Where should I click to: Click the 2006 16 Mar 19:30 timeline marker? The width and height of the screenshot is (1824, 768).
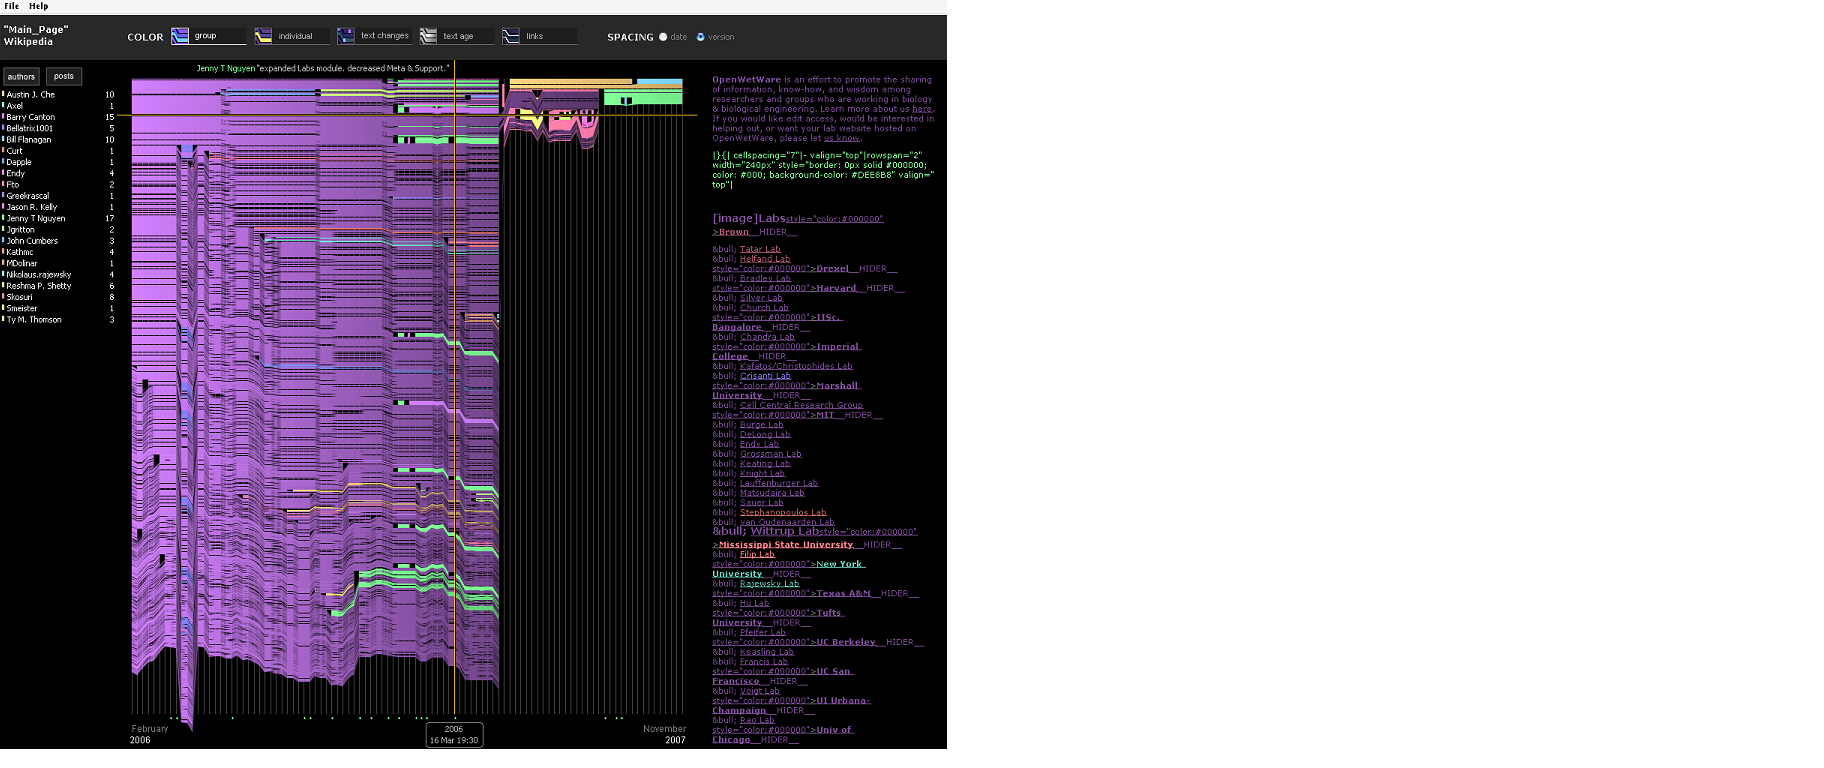[454, 735]
